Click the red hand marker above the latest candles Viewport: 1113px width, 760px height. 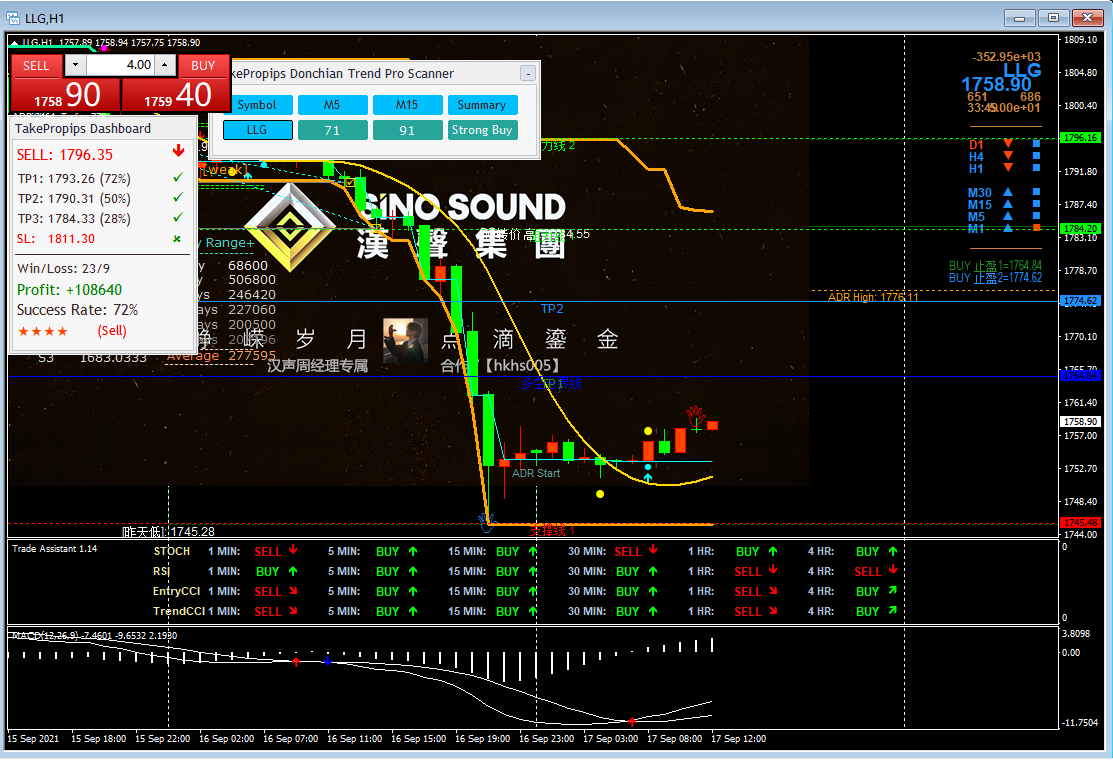(x=696, y=416)
